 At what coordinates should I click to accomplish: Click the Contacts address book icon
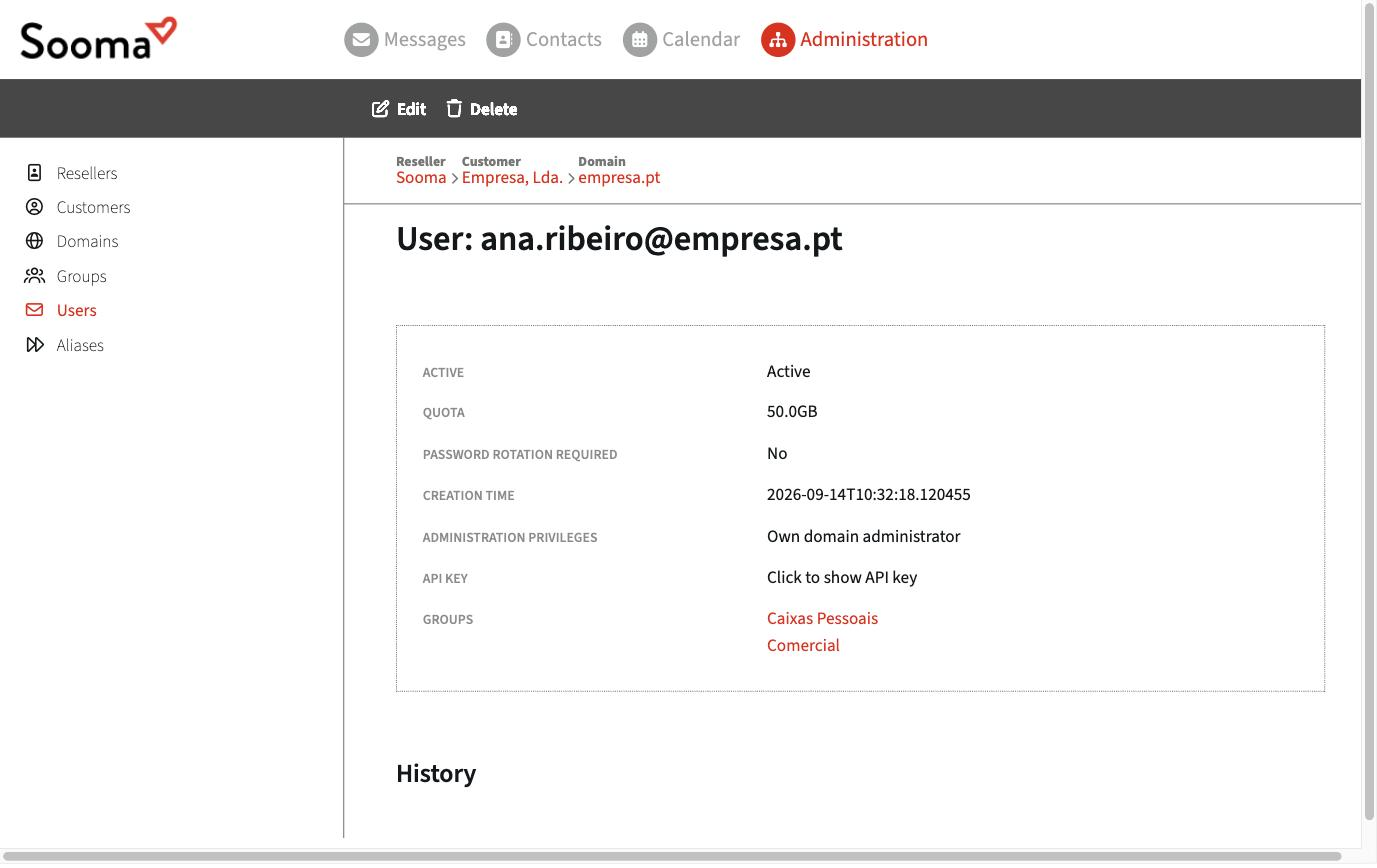(x=503, y=40)
